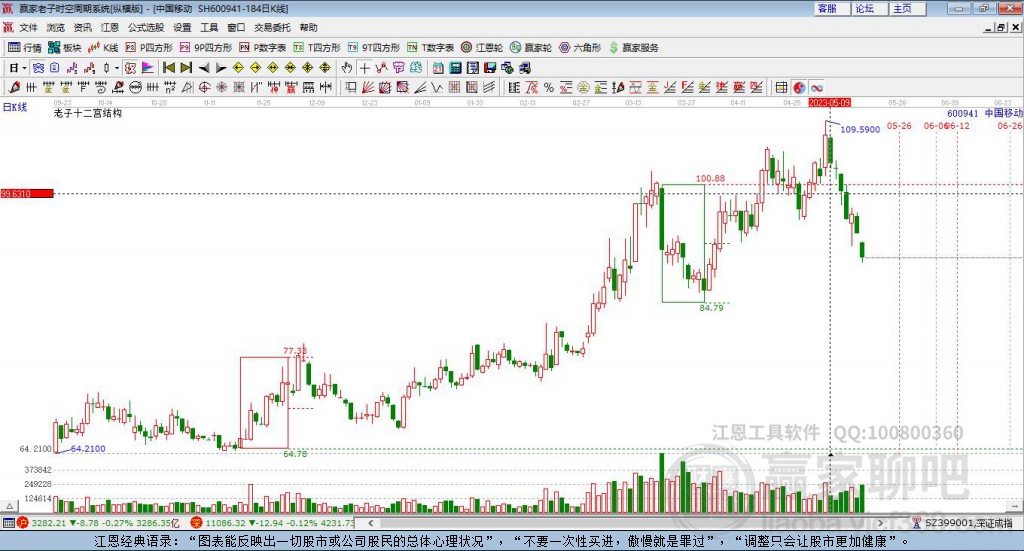
Task: Click the yin-yang symbol icon
Action: tap(799, 87)
